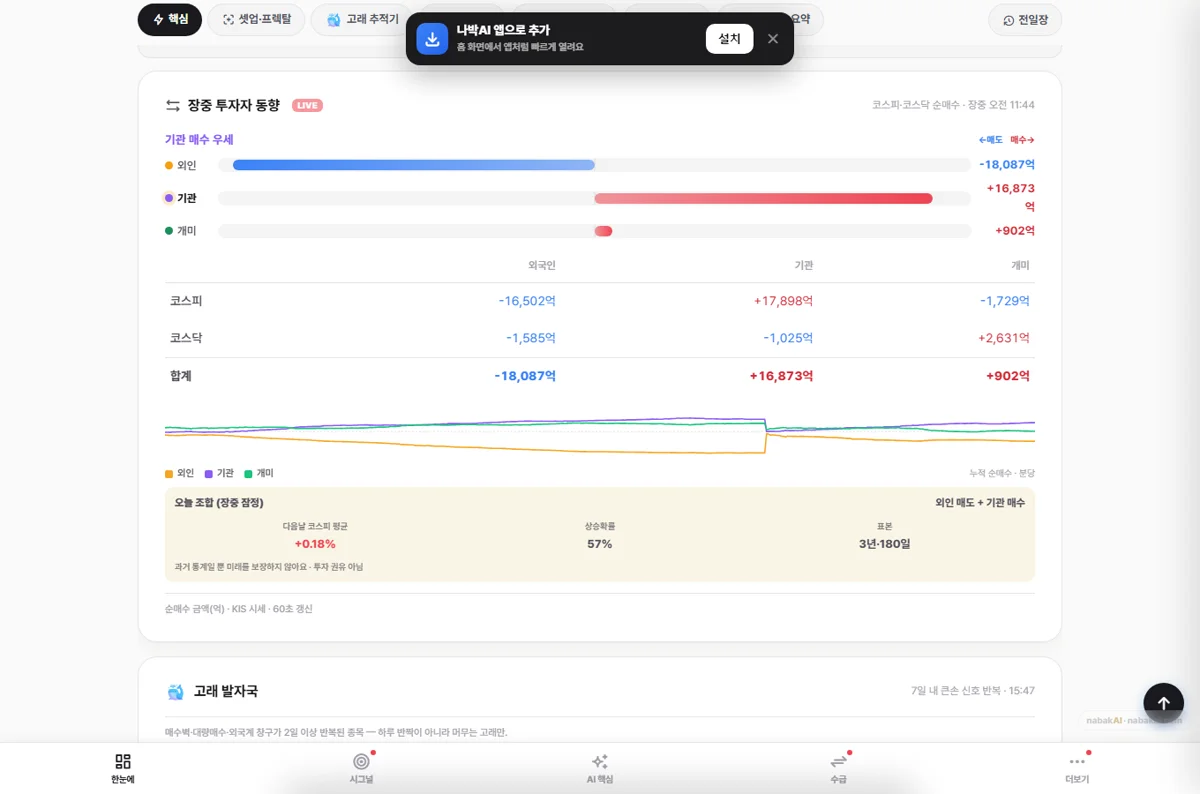
Task: Click the 기관 매수 우세 heading
Action: pos(199,140)
